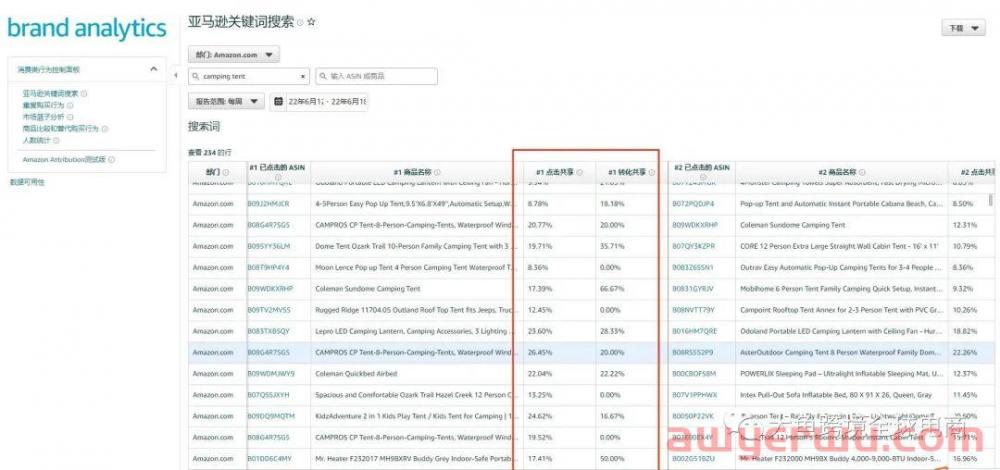Click the 'camping tent' search term field
This screenshot has width=1000, height=470.
click(249, 77)
